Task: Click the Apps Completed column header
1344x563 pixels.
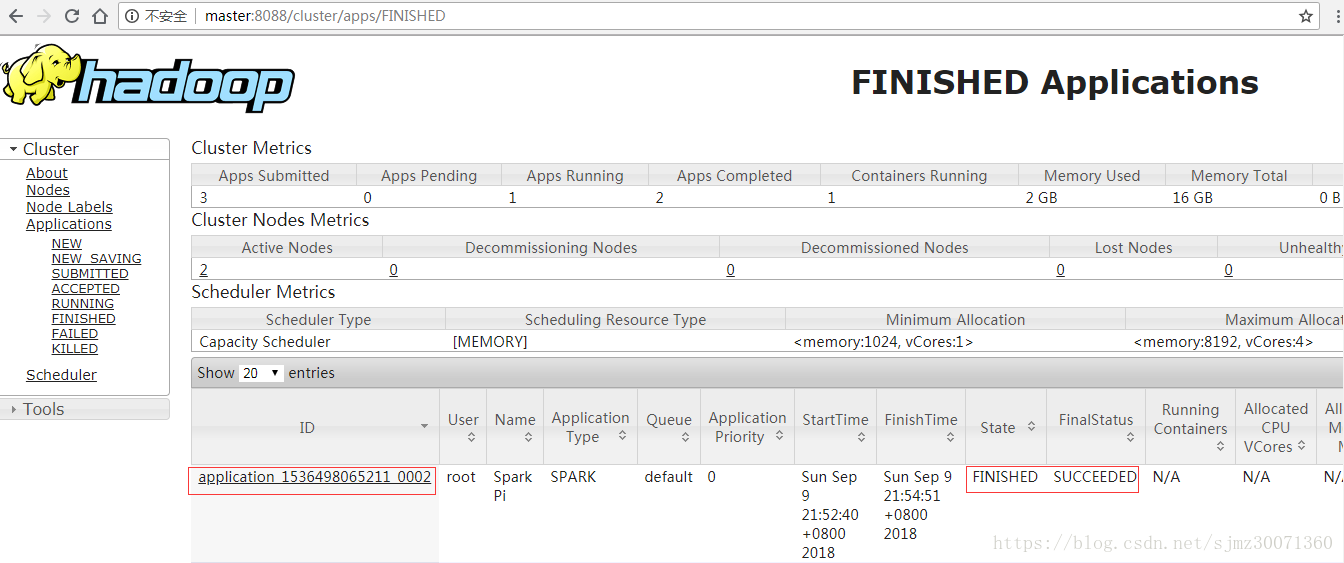Action: [x=734, y=176]
